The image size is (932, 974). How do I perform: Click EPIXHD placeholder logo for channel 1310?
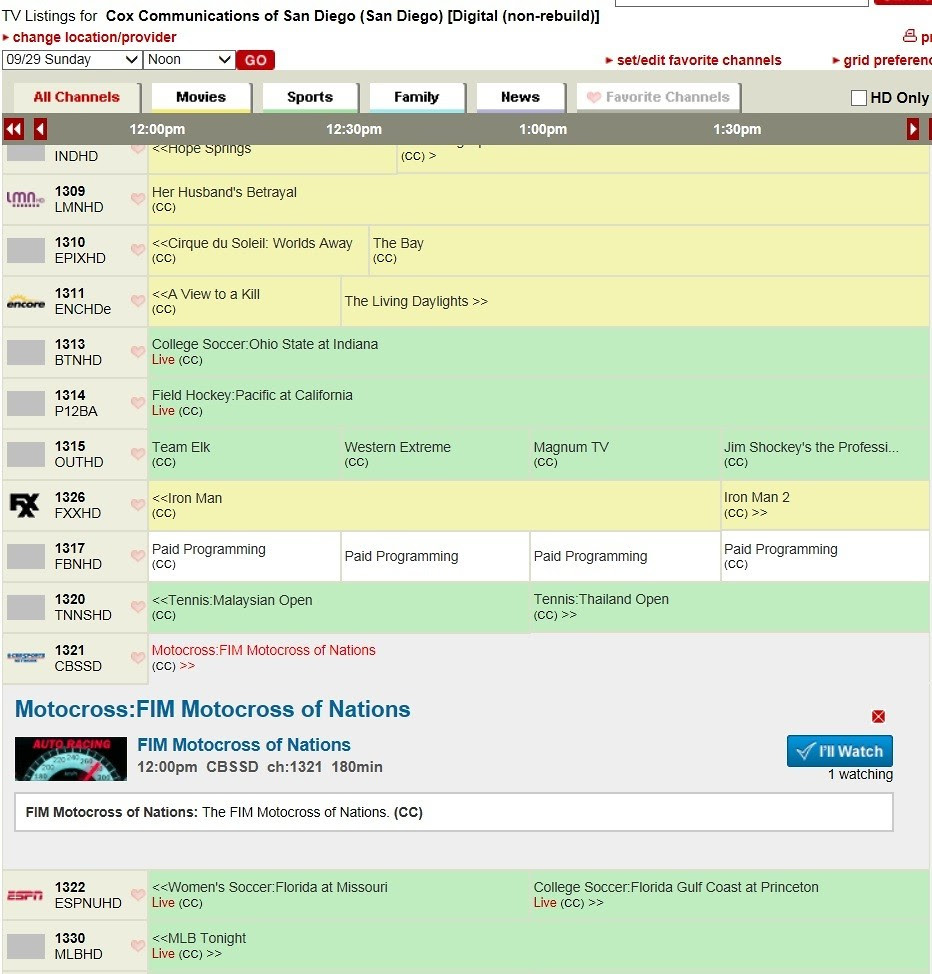pyautogui.click(x=25, y=250)
